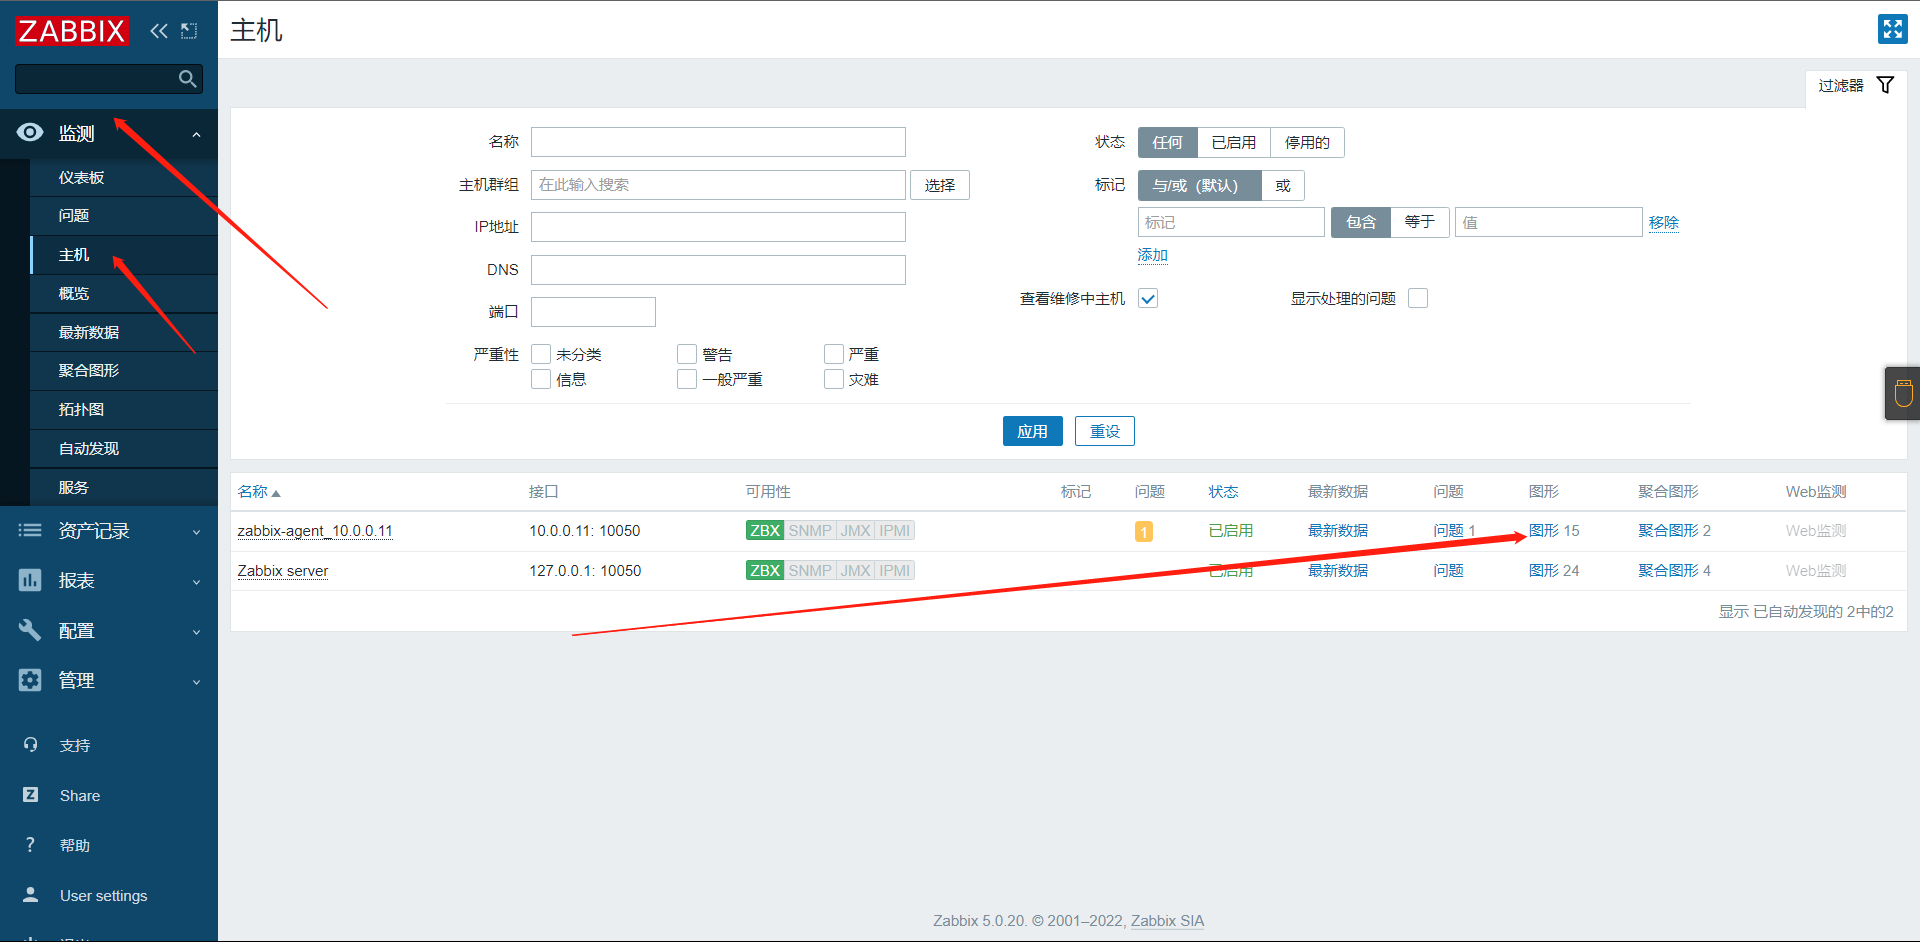The image size is (1920, 942).
Task: Click the 应用 apply button
Action: (x=1032, y=431)
